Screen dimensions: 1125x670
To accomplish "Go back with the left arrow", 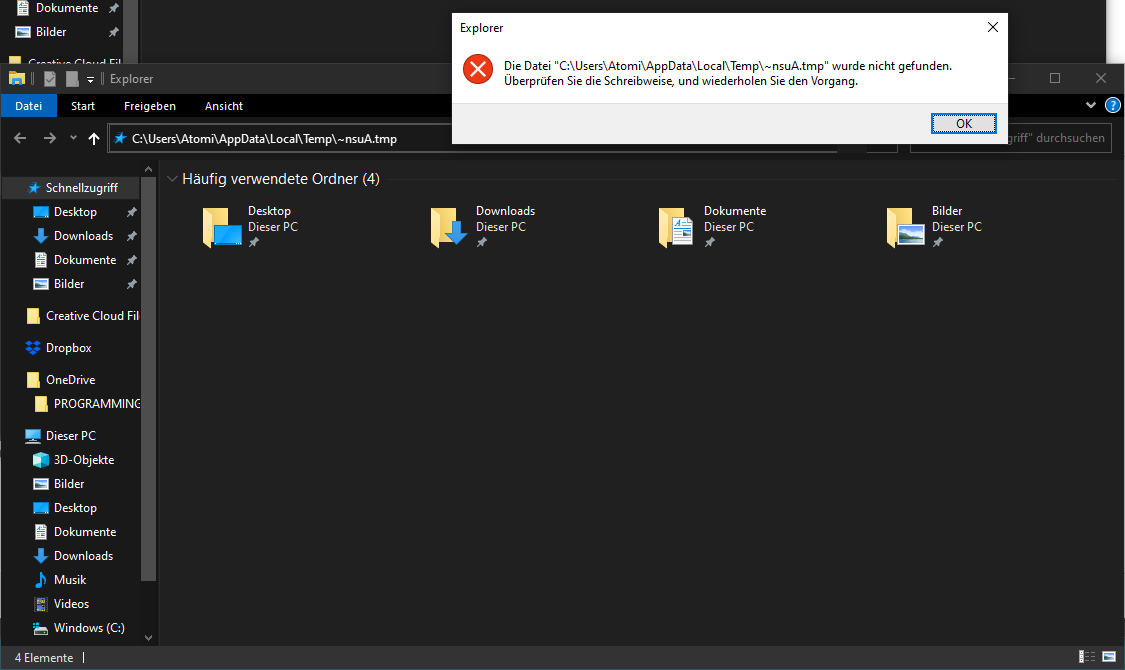I will click(20, 138).
